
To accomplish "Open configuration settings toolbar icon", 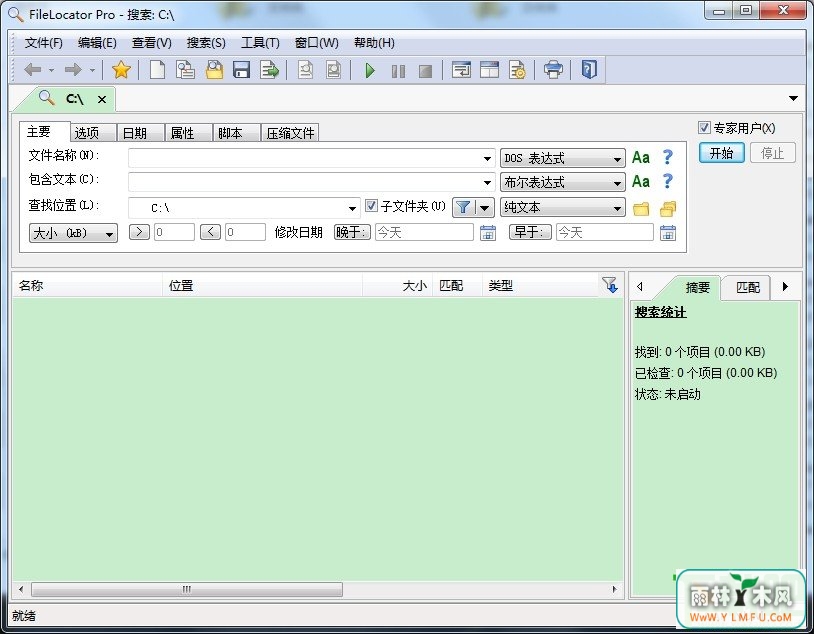I will [x=517, y=70].
